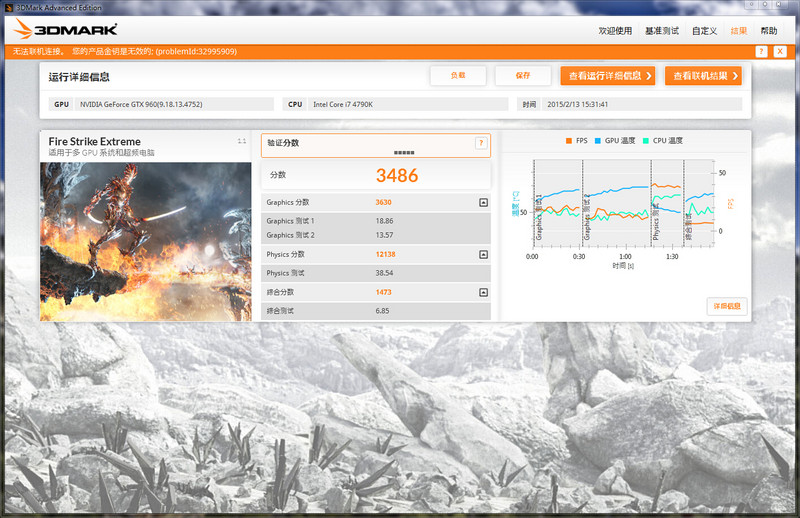Toggle the GPU 温度 blue legend swatch
This screenshot has height=518, width=800.
(597, 141)
